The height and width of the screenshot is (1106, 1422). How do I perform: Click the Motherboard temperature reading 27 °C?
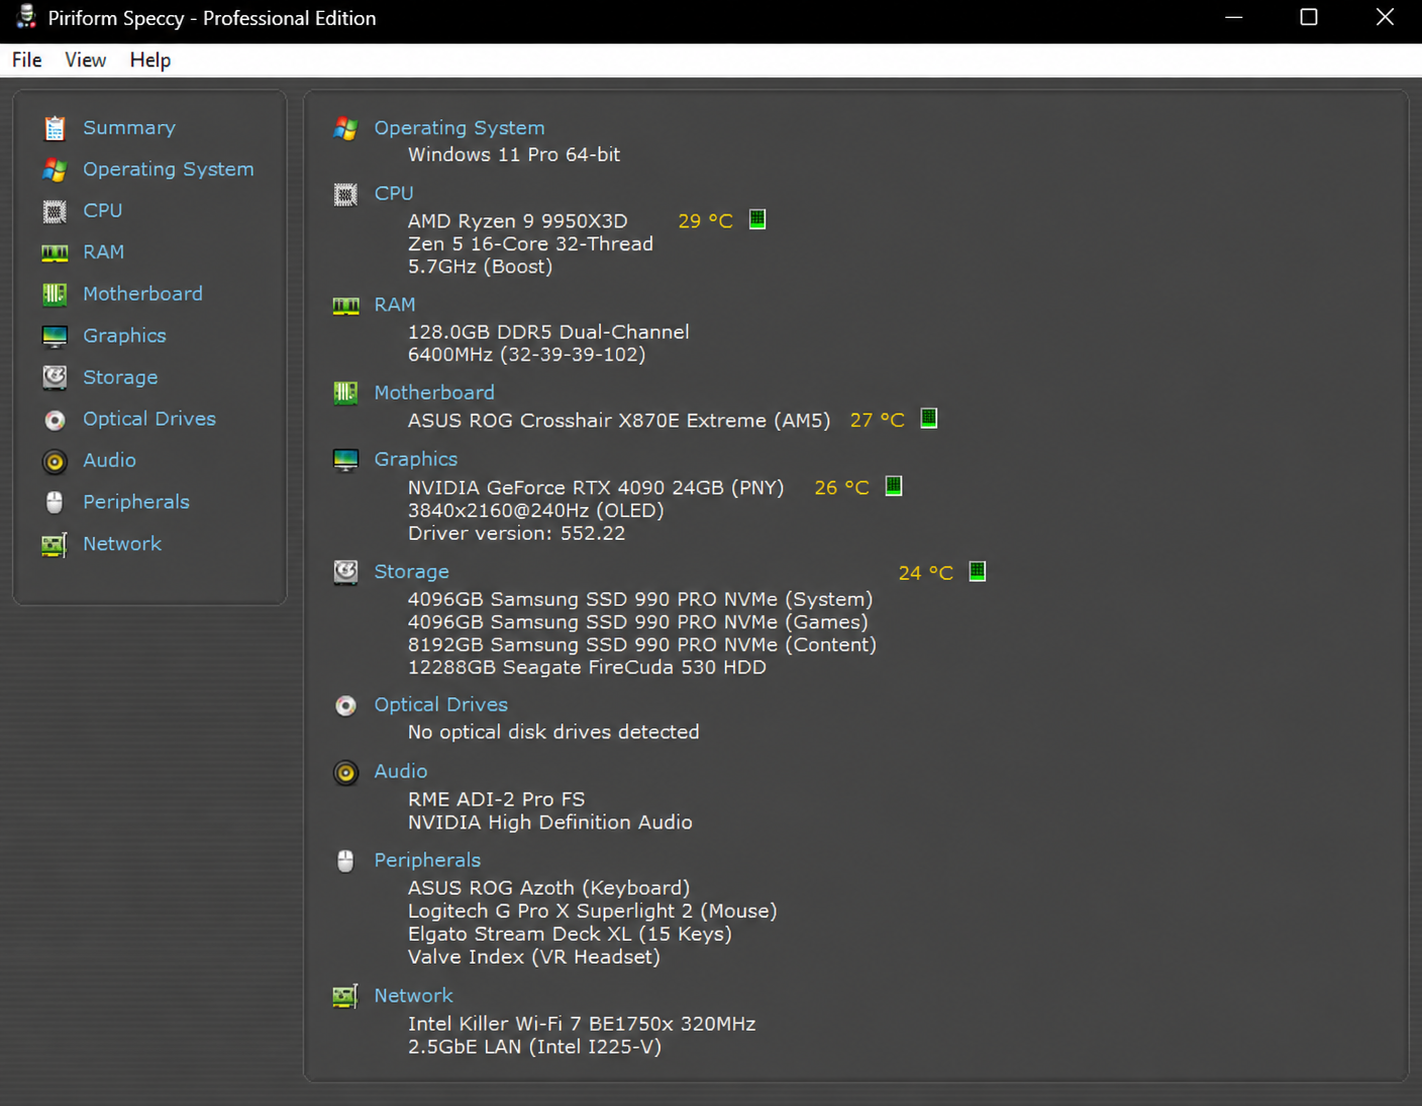pos(877,420)
